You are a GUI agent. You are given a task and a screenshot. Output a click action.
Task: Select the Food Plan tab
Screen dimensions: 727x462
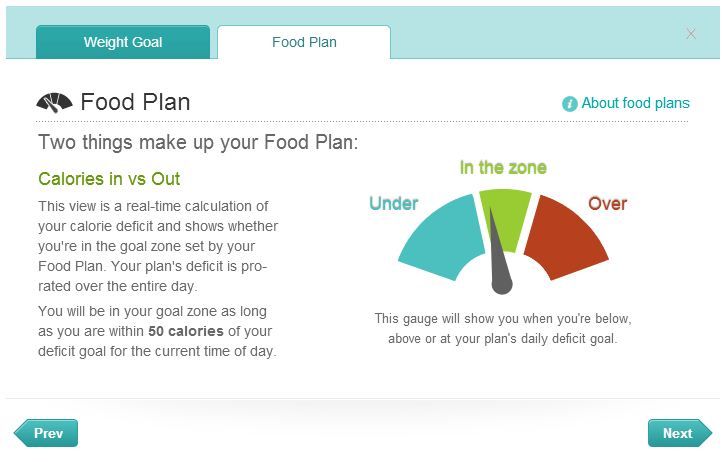[x=304, y=42]
